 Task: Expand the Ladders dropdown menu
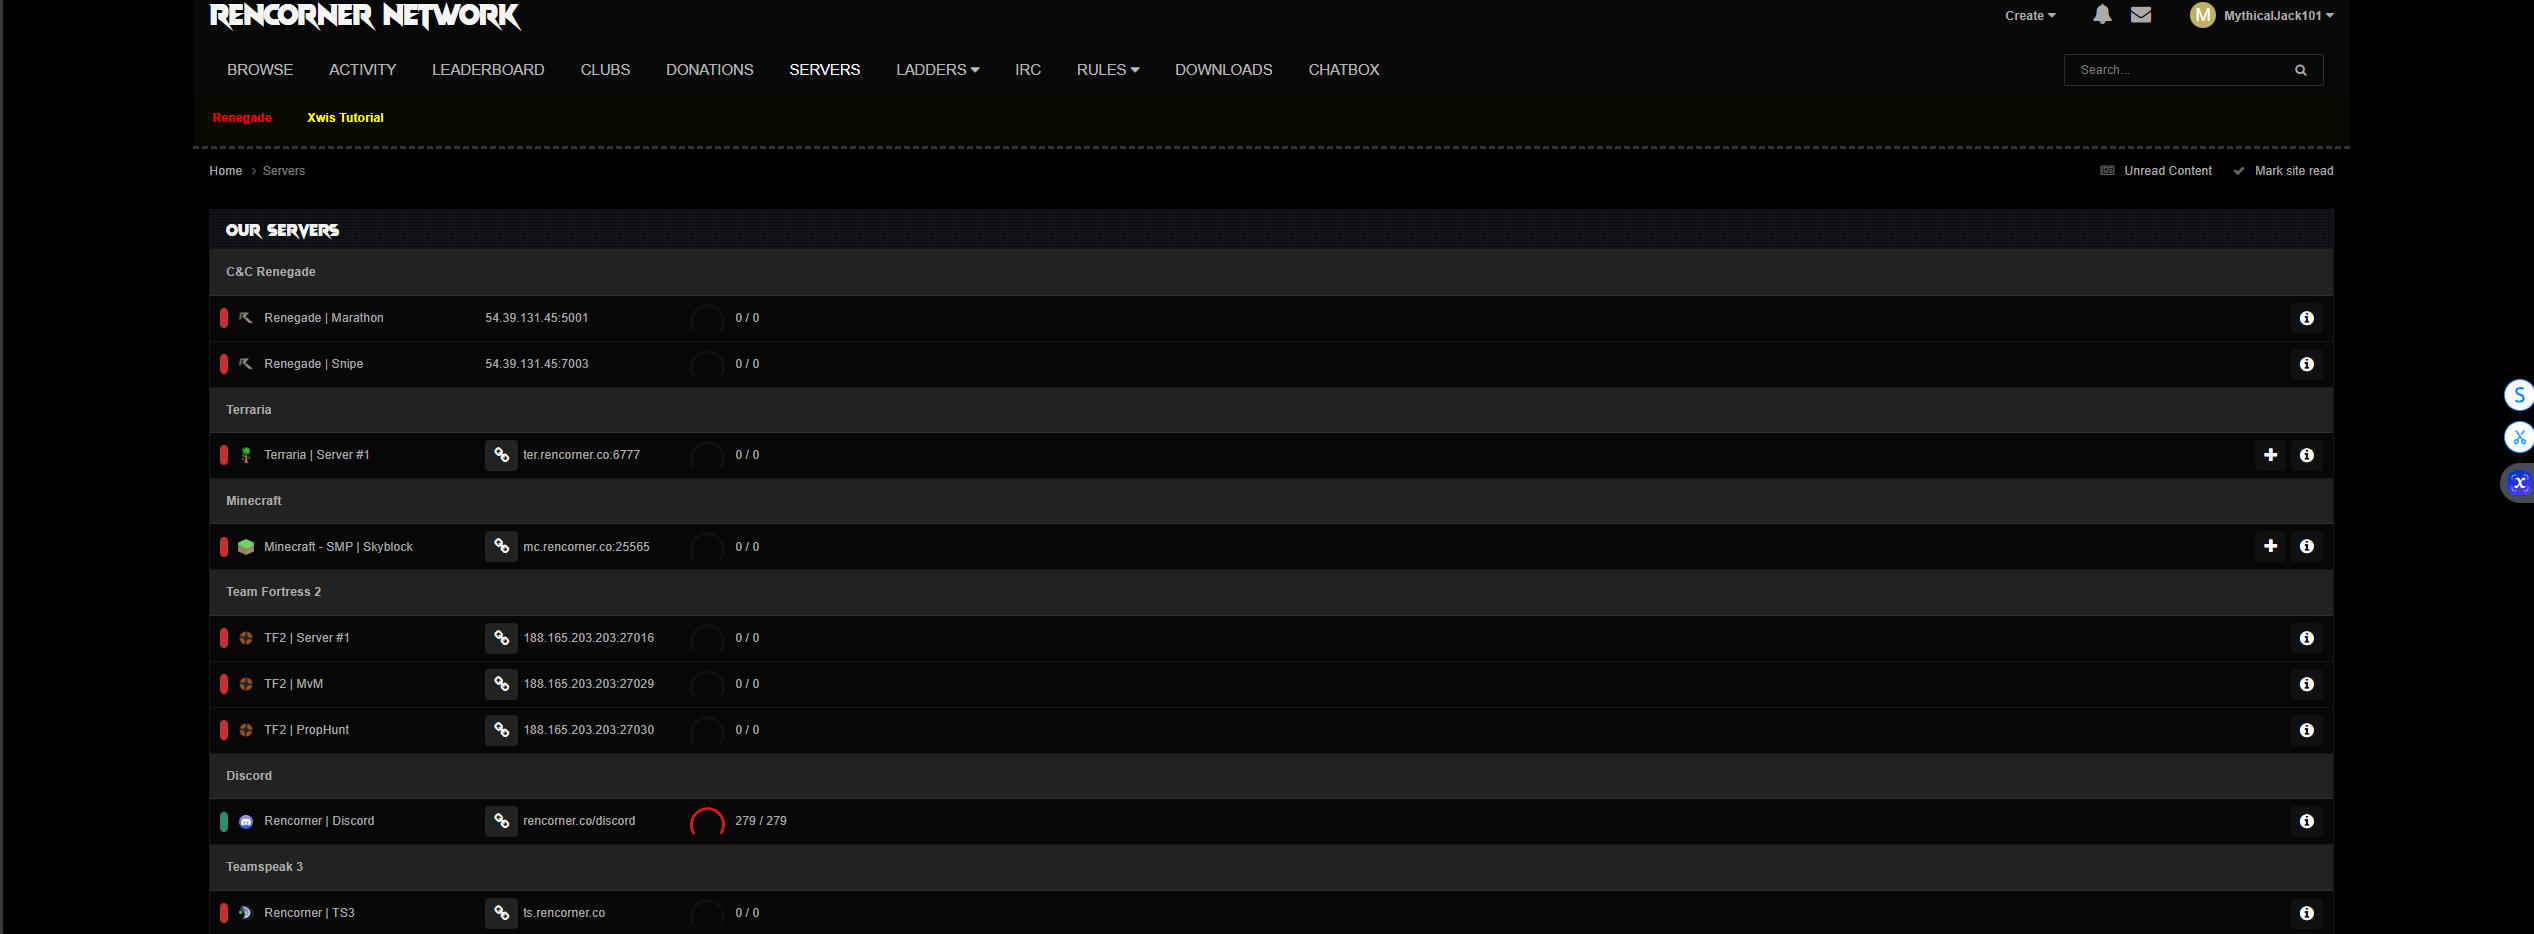tap(937, 70)
